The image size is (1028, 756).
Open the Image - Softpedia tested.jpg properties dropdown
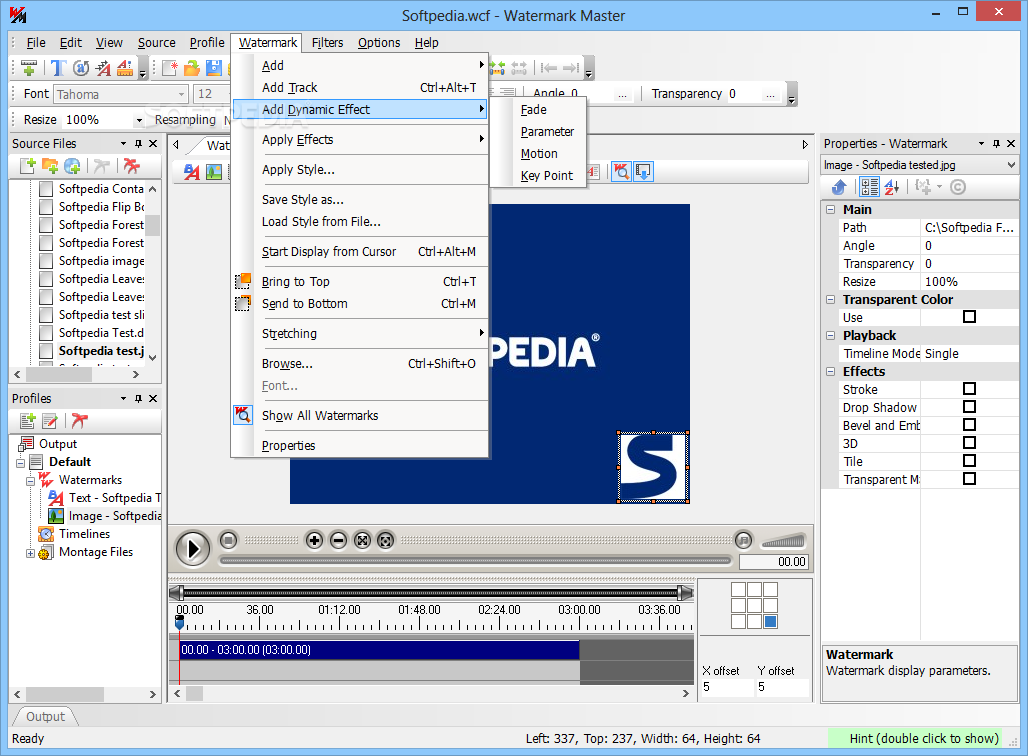coord(1010,165)
